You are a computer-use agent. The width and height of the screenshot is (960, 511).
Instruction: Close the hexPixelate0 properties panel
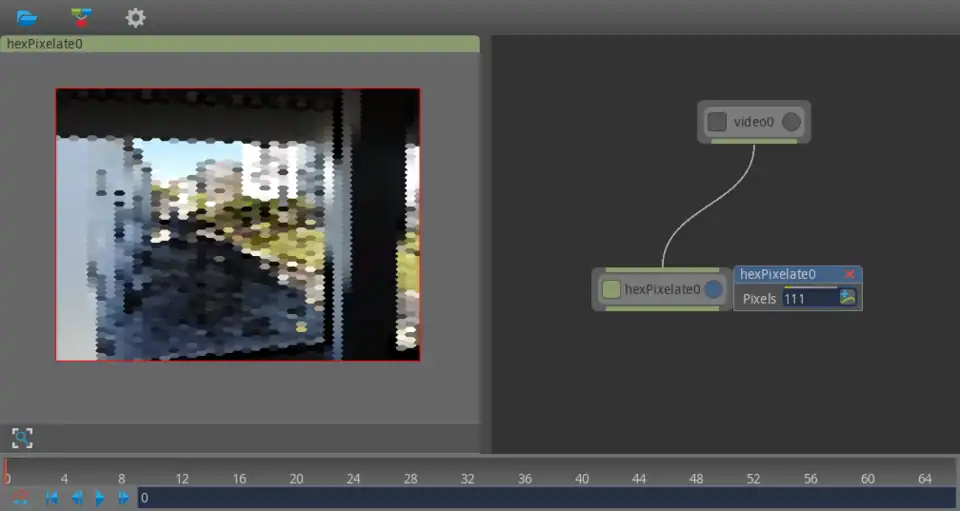pos(850,274)
